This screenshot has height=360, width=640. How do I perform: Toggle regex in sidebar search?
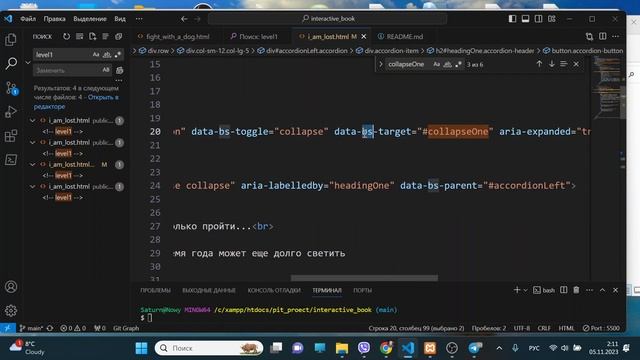(x=118, y=54)
